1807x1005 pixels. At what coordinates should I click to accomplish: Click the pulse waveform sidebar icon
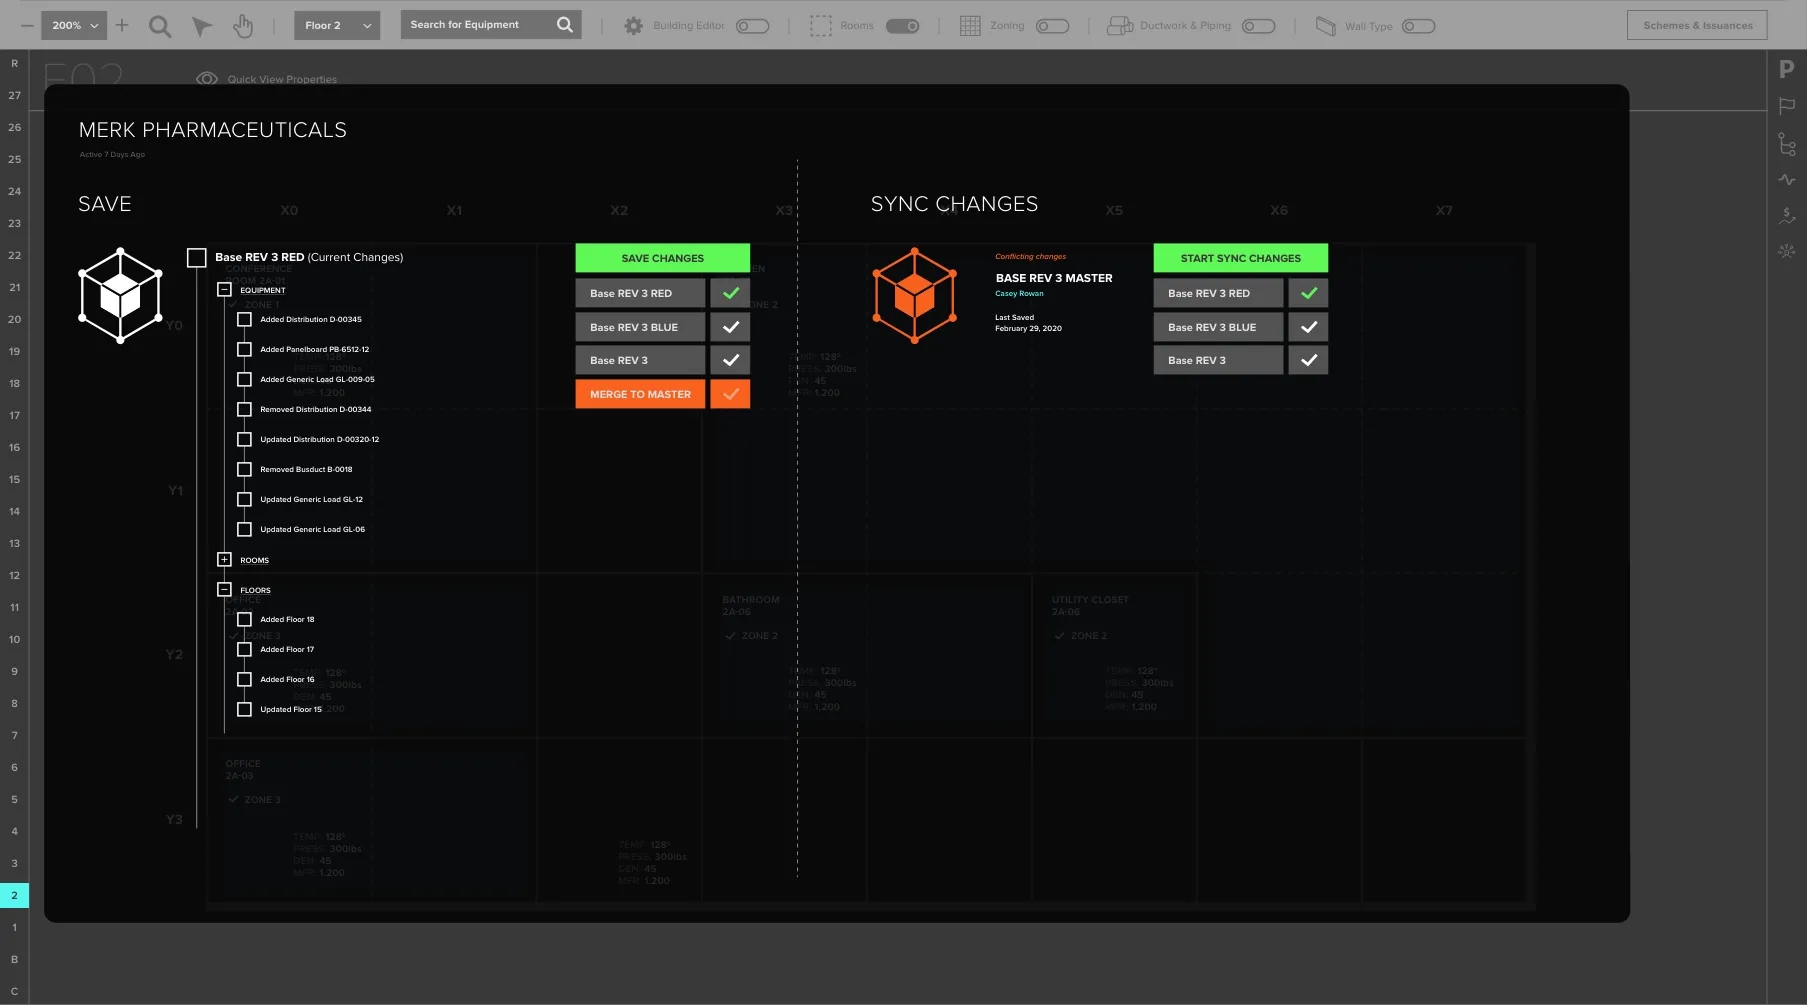1787,180
